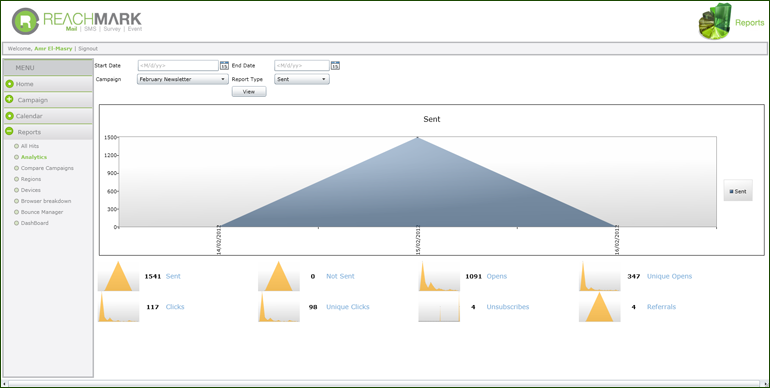This screenshot has width=770, height=388.
Task: Open the Campaign dropdown showing February Newsletter
Action: [183, 79]
